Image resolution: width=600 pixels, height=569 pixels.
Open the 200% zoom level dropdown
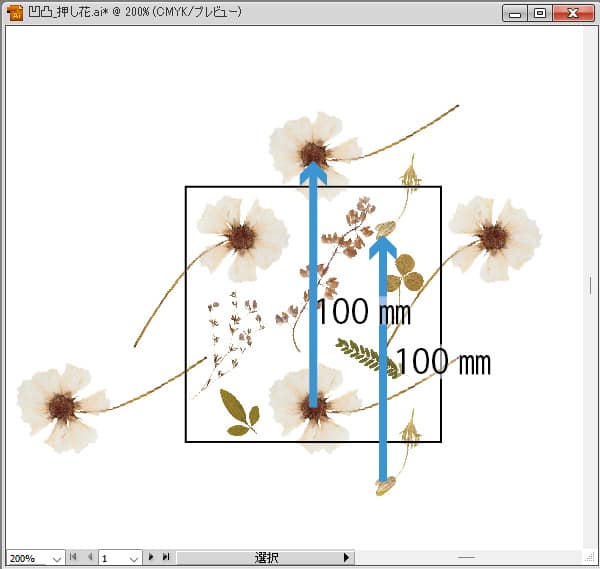pos(56,558)
